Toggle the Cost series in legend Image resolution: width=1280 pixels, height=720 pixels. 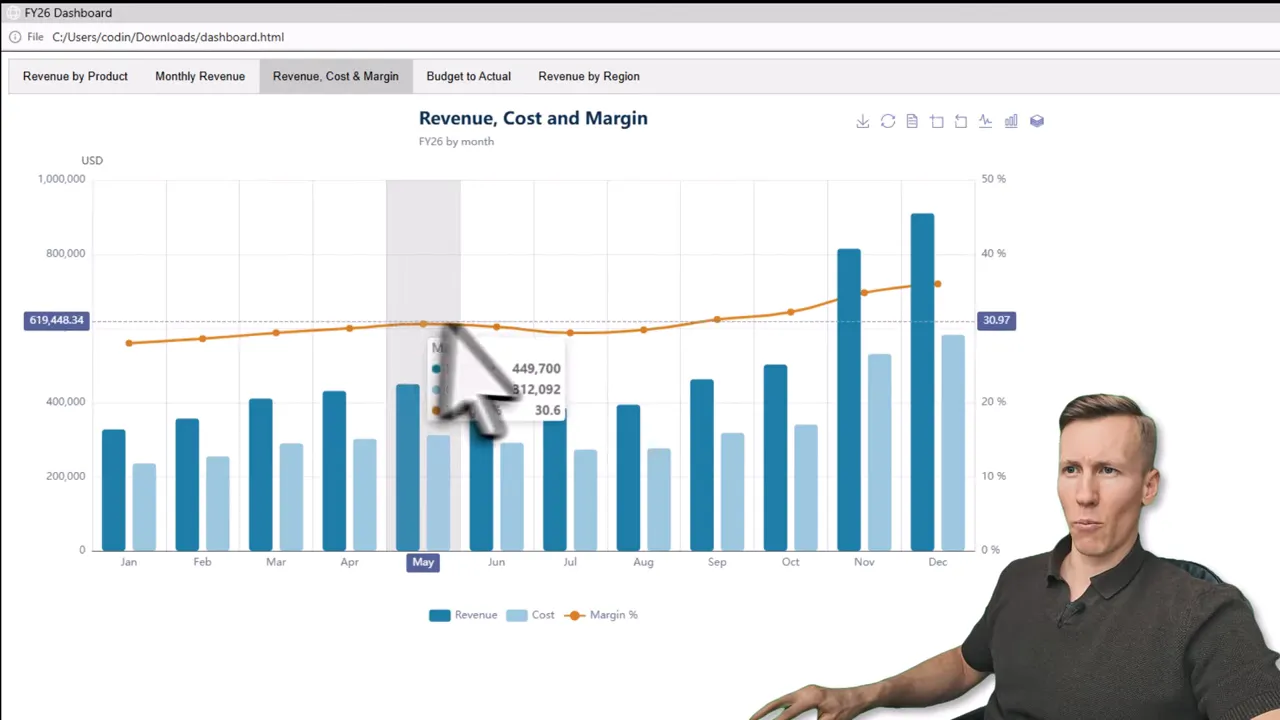(530, 615)
